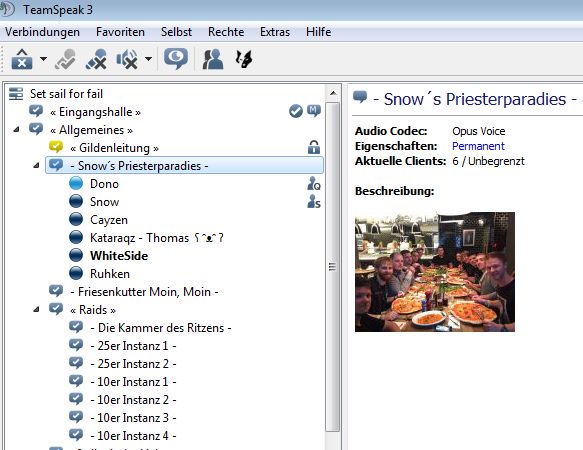Click the channel tree vertical scrollbar thumb

click(333, 267)
